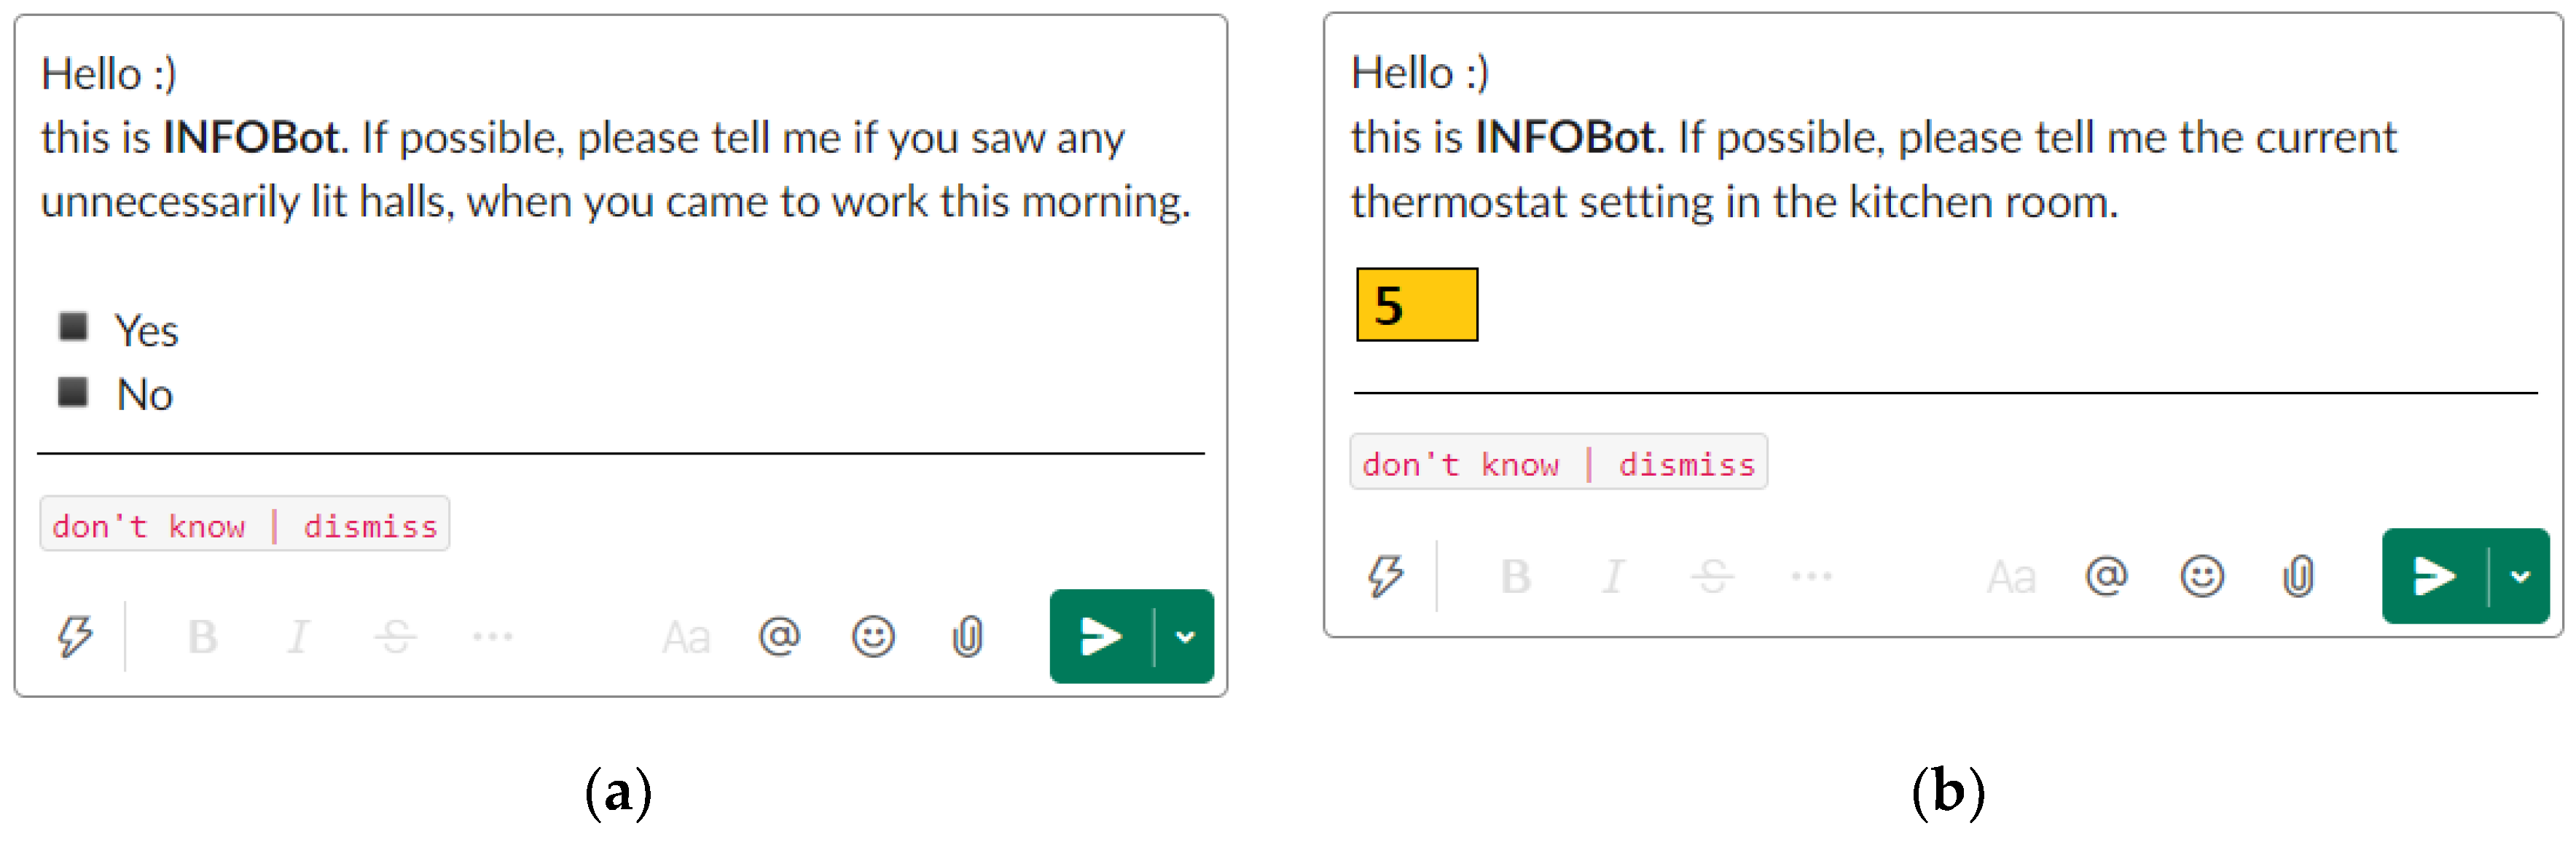Attach a file in panel (b)
Image resolution: width=2576 pixels, height=842 pixels.
pyautogui.click(x=2298, y=576)
